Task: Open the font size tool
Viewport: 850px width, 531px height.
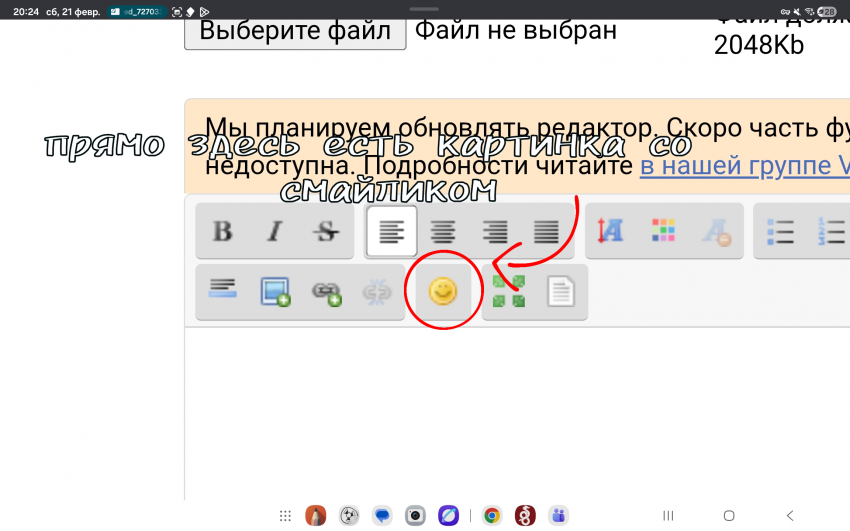Action: (611, 231)
